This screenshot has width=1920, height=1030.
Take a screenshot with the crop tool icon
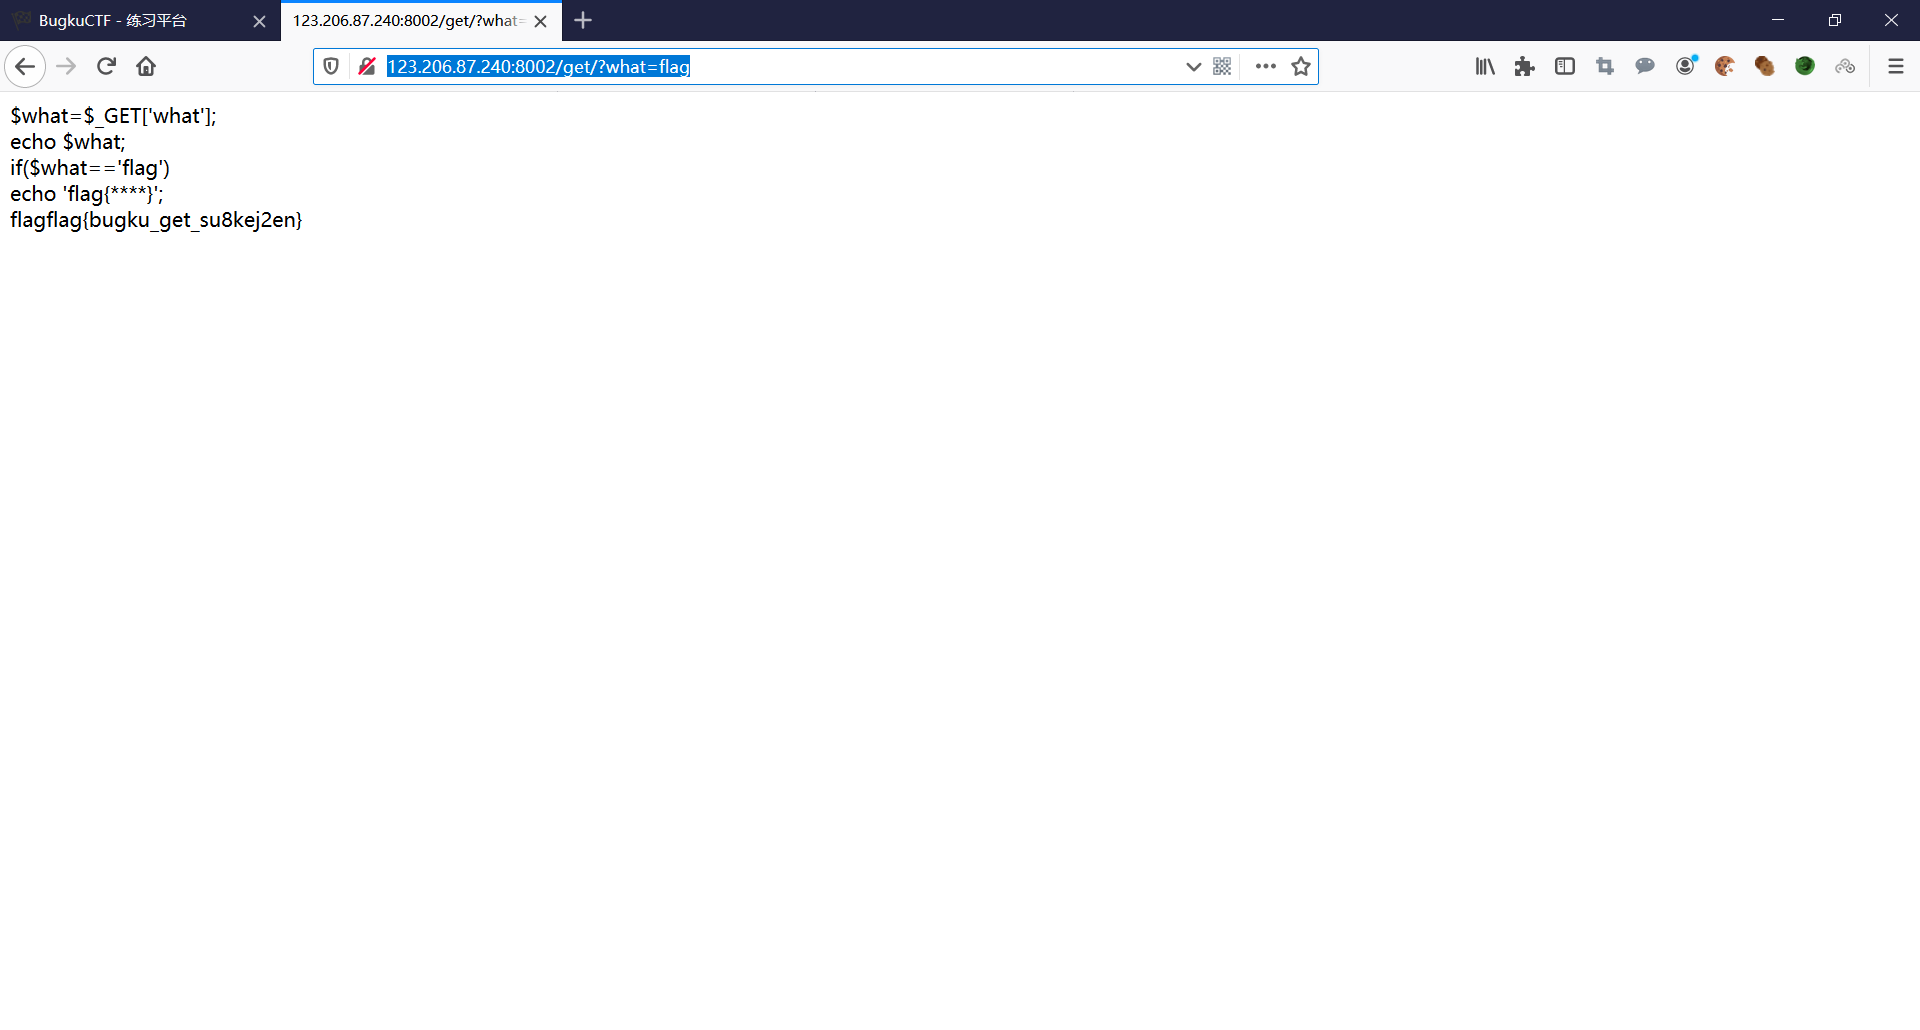click(x=1605, y=66)
